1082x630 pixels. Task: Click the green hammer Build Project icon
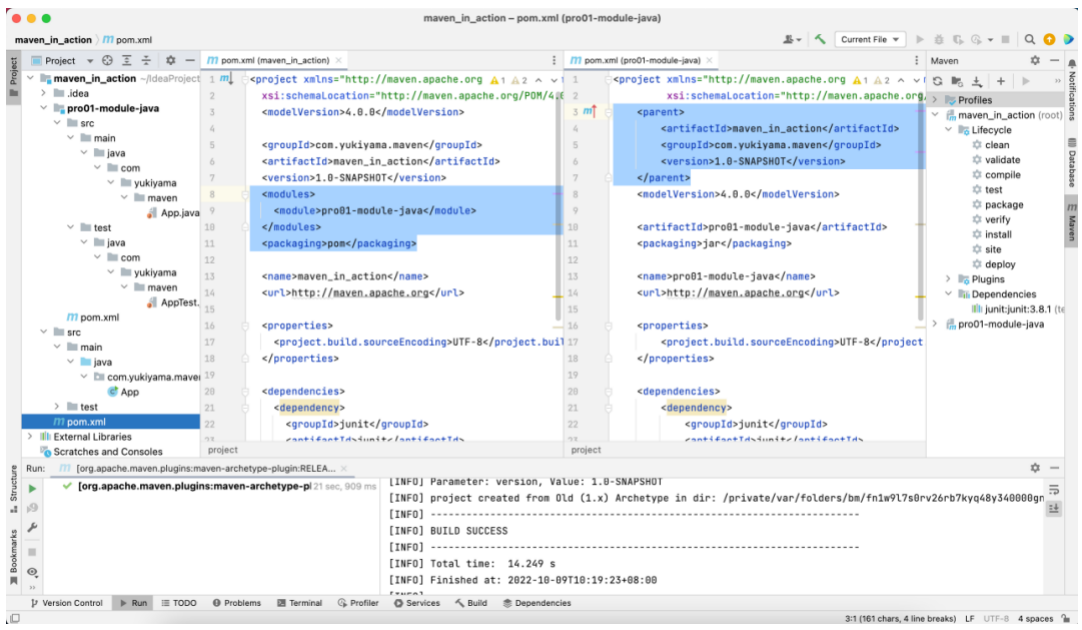[820, 39]
